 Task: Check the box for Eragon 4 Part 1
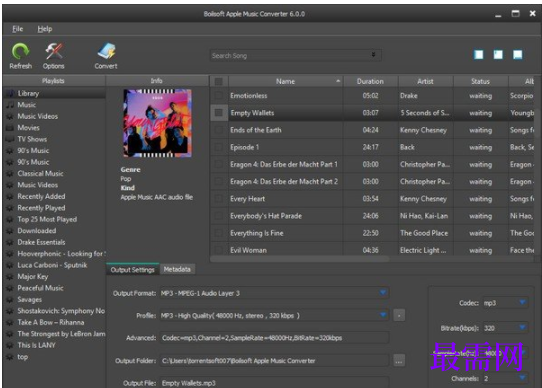[x=218, y=164]
